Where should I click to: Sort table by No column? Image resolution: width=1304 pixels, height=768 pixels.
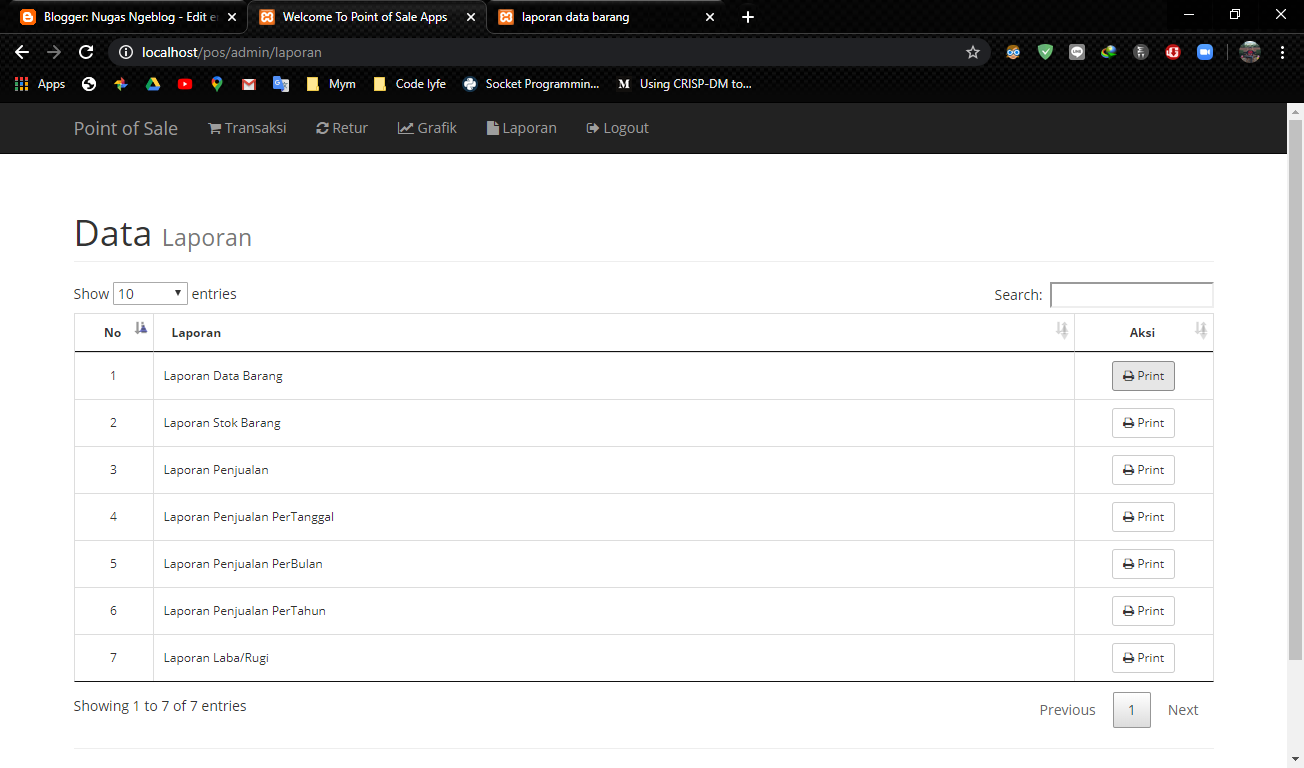(x=113, y=332)
